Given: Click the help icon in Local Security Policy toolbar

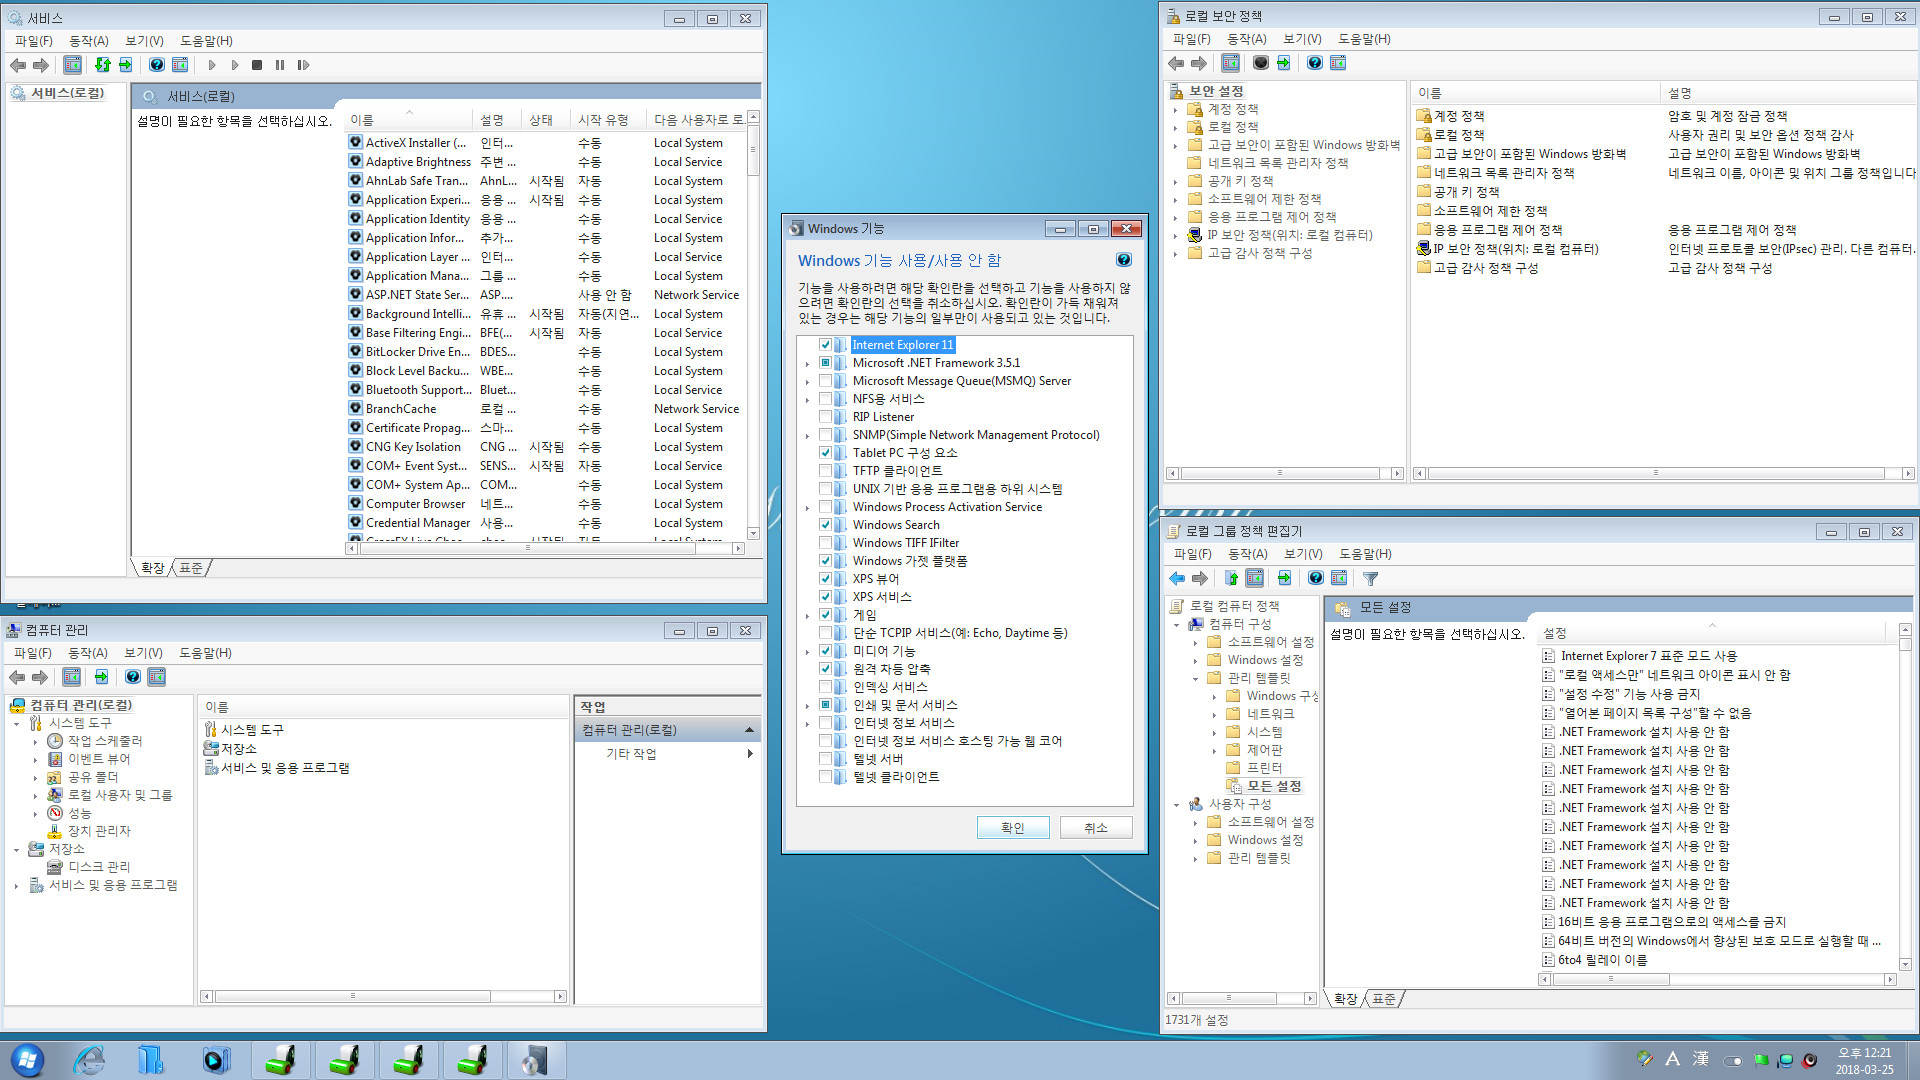Looking at the screenshot, I should (x=1315, y=63).
